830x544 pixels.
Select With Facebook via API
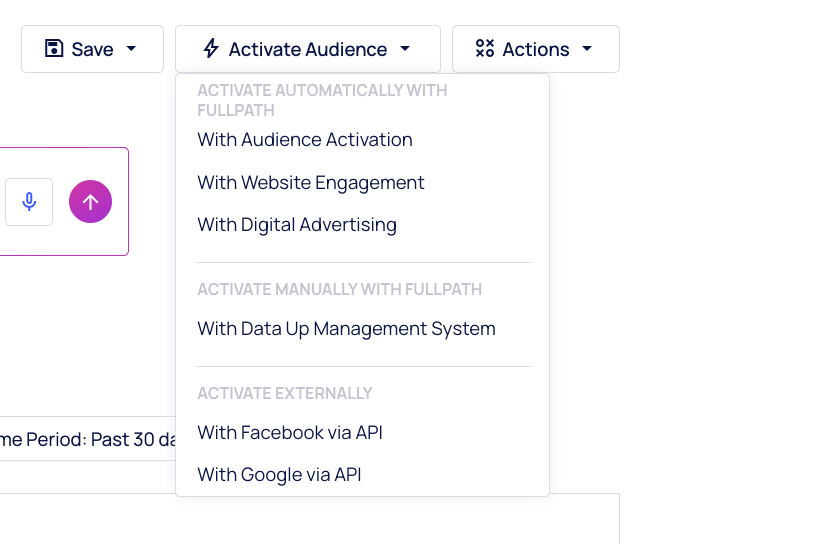tap(290, 433)
